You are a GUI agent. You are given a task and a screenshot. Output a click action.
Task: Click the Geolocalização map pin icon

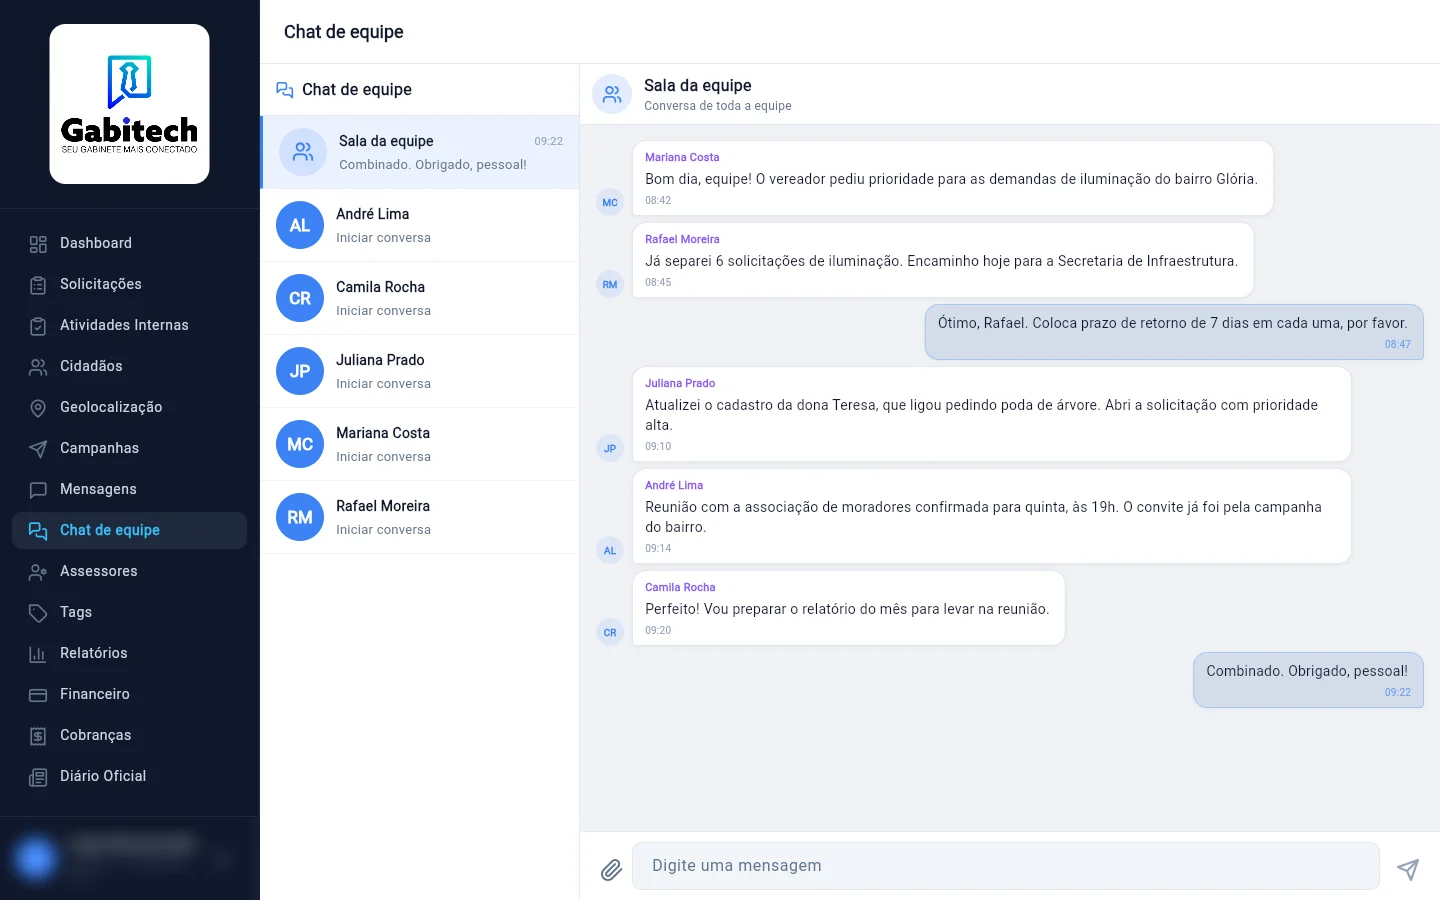click(x=38, y=408)
